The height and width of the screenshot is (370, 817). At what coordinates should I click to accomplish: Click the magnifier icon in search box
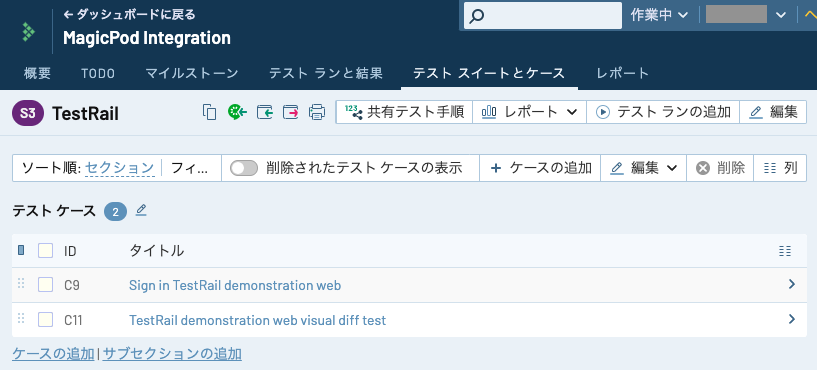pos(476,16)
